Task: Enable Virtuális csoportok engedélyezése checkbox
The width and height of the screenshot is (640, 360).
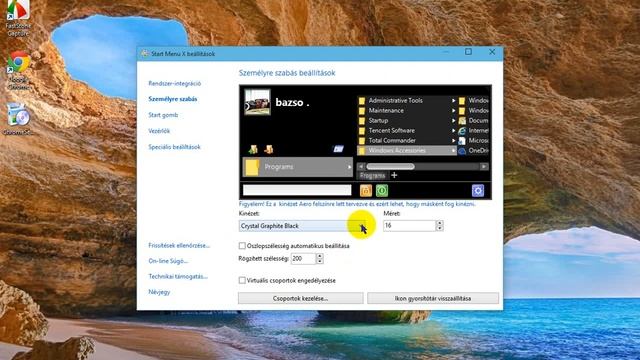Action: pos(242,280)
